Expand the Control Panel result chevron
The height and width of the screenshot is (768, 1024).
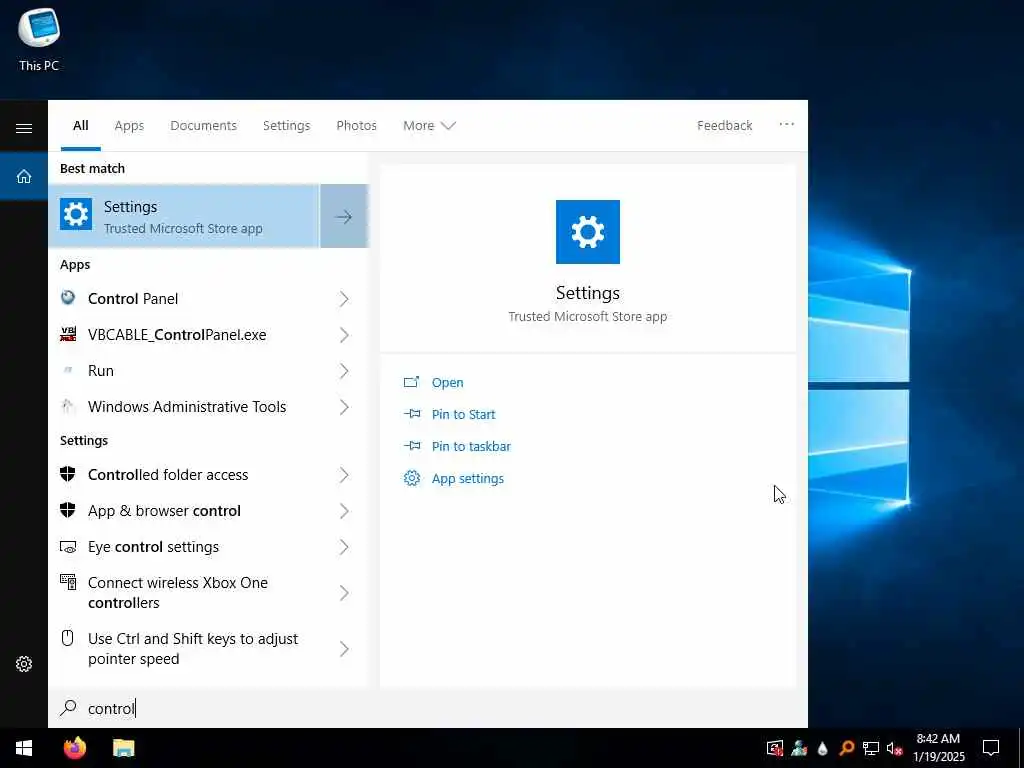(x=344, y=298)
